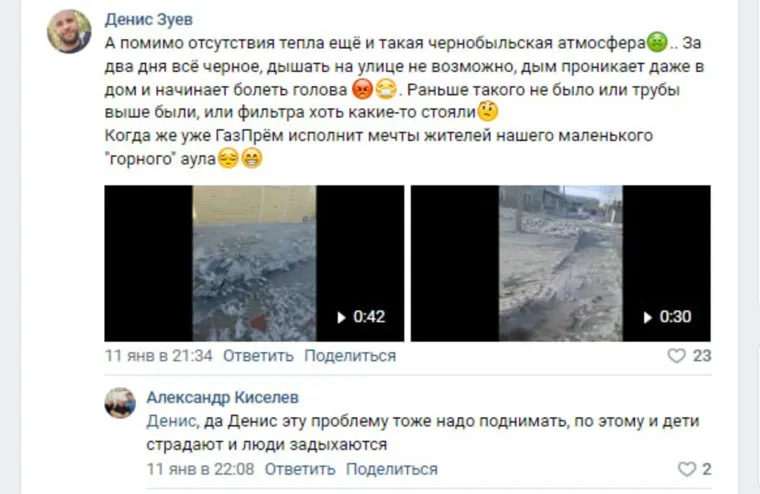Click the Денис mention in the reply
The width and height of the screenshot is (760, 494).
[172, 421]
